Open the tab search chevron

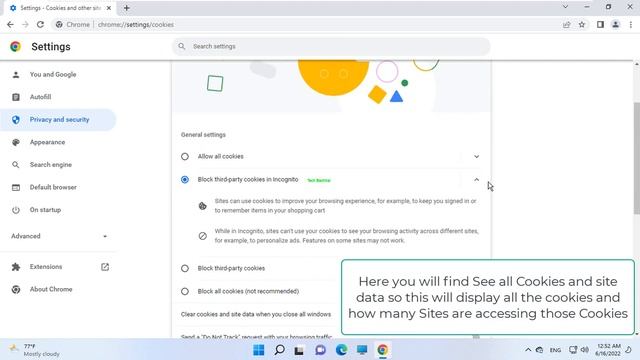coord(565,7)
